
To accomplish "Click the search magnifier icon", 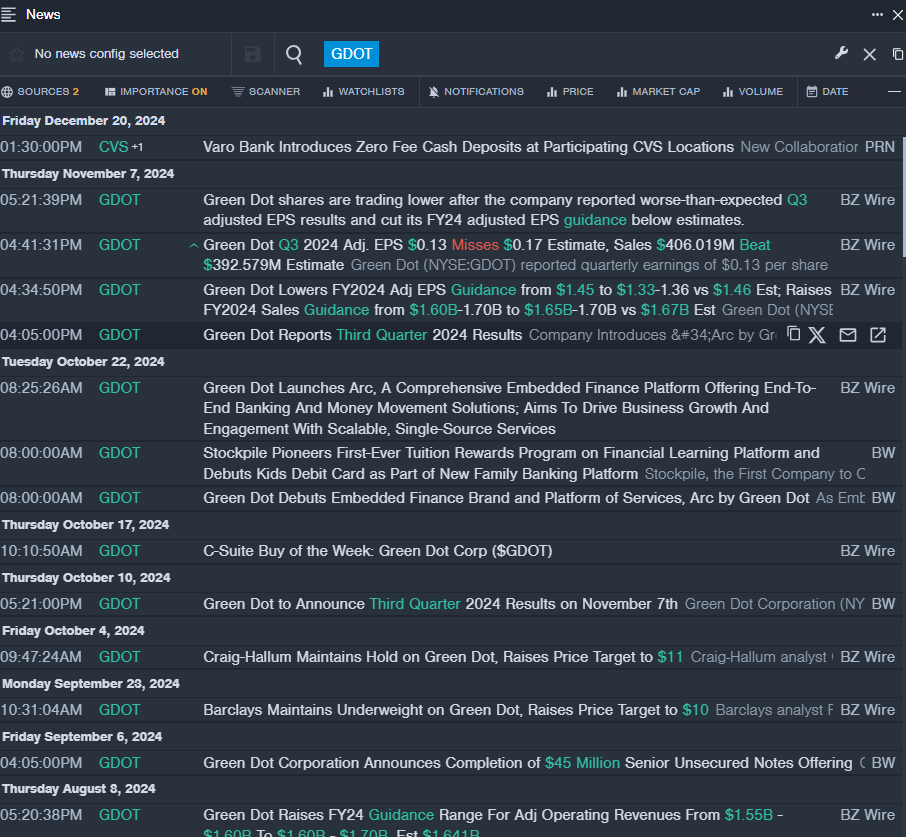I will (x=294, y=54).
